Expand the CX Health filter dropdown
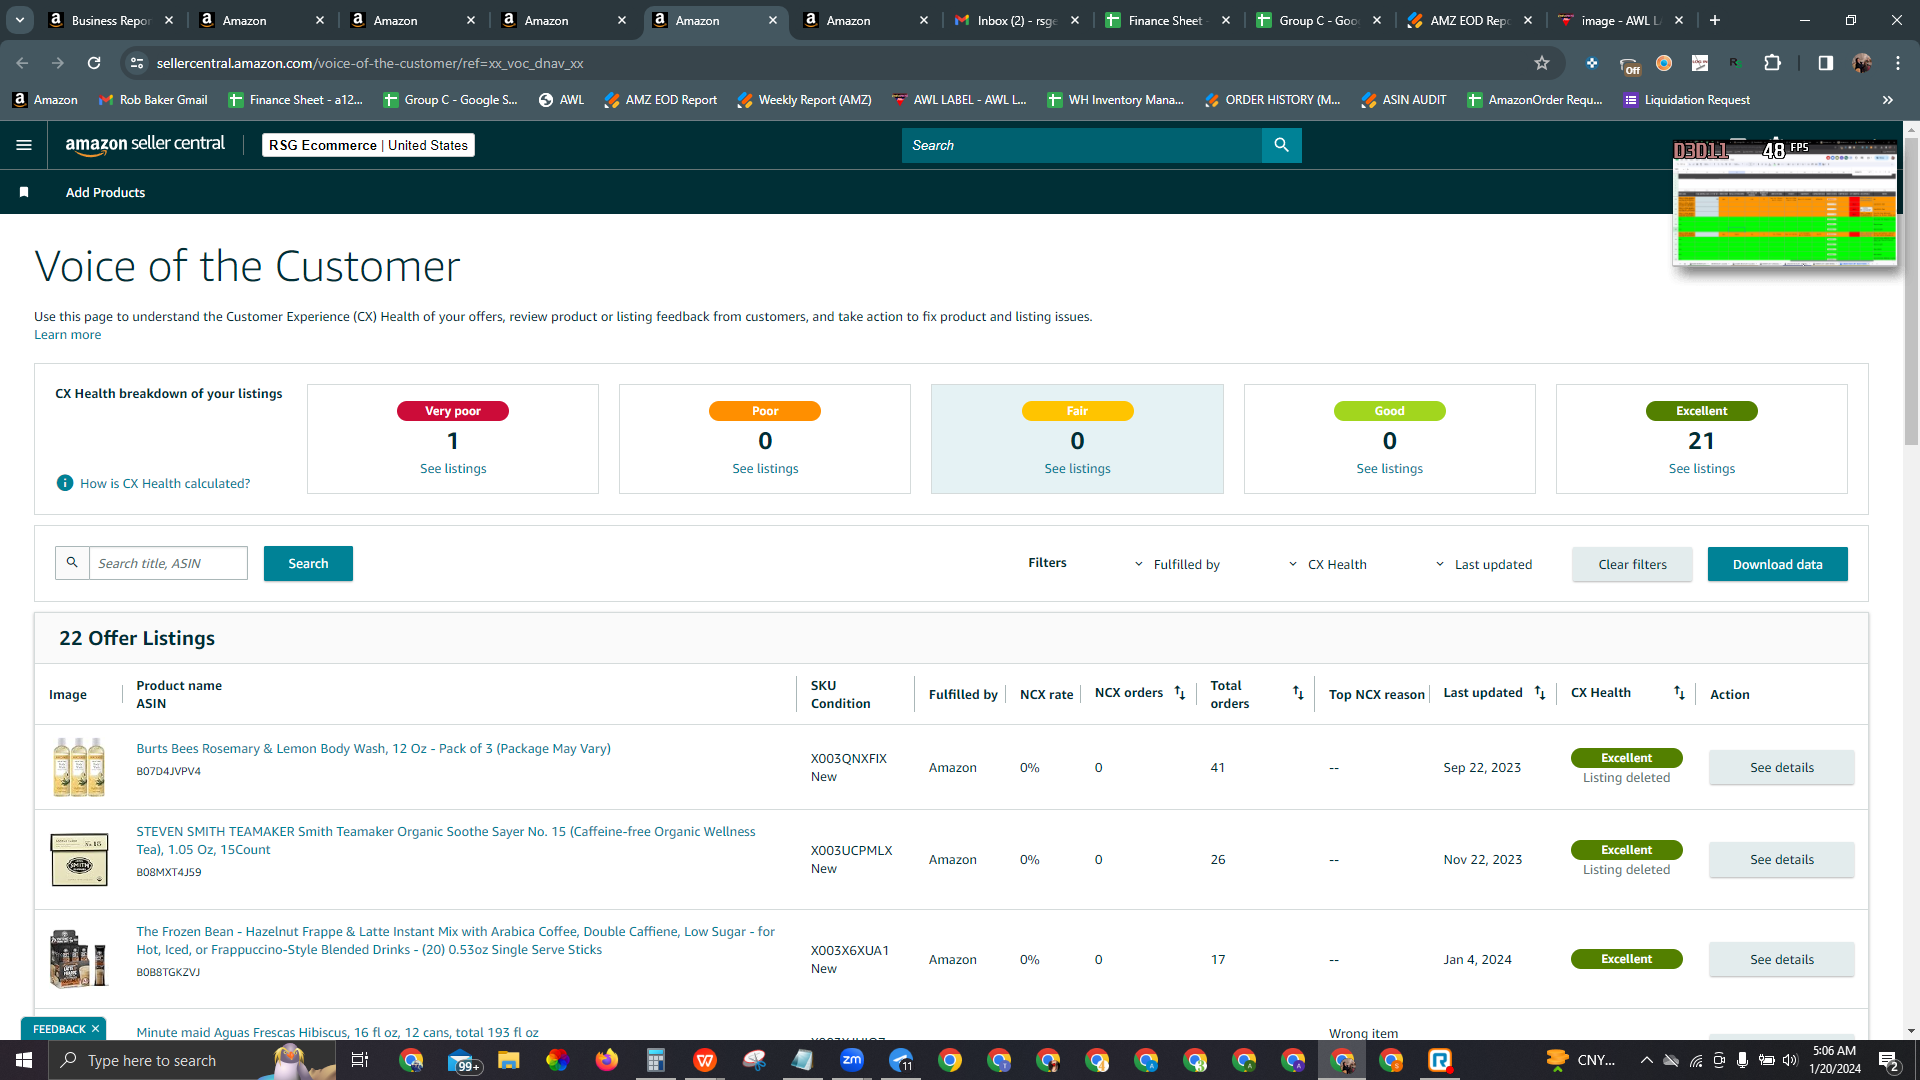This screenshot has height=1080, width=1920. 1327,564
